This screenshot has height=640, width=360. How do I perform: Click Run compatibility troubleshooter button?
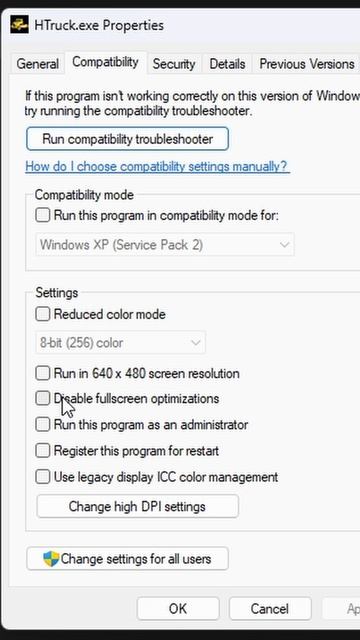(127, 139)
